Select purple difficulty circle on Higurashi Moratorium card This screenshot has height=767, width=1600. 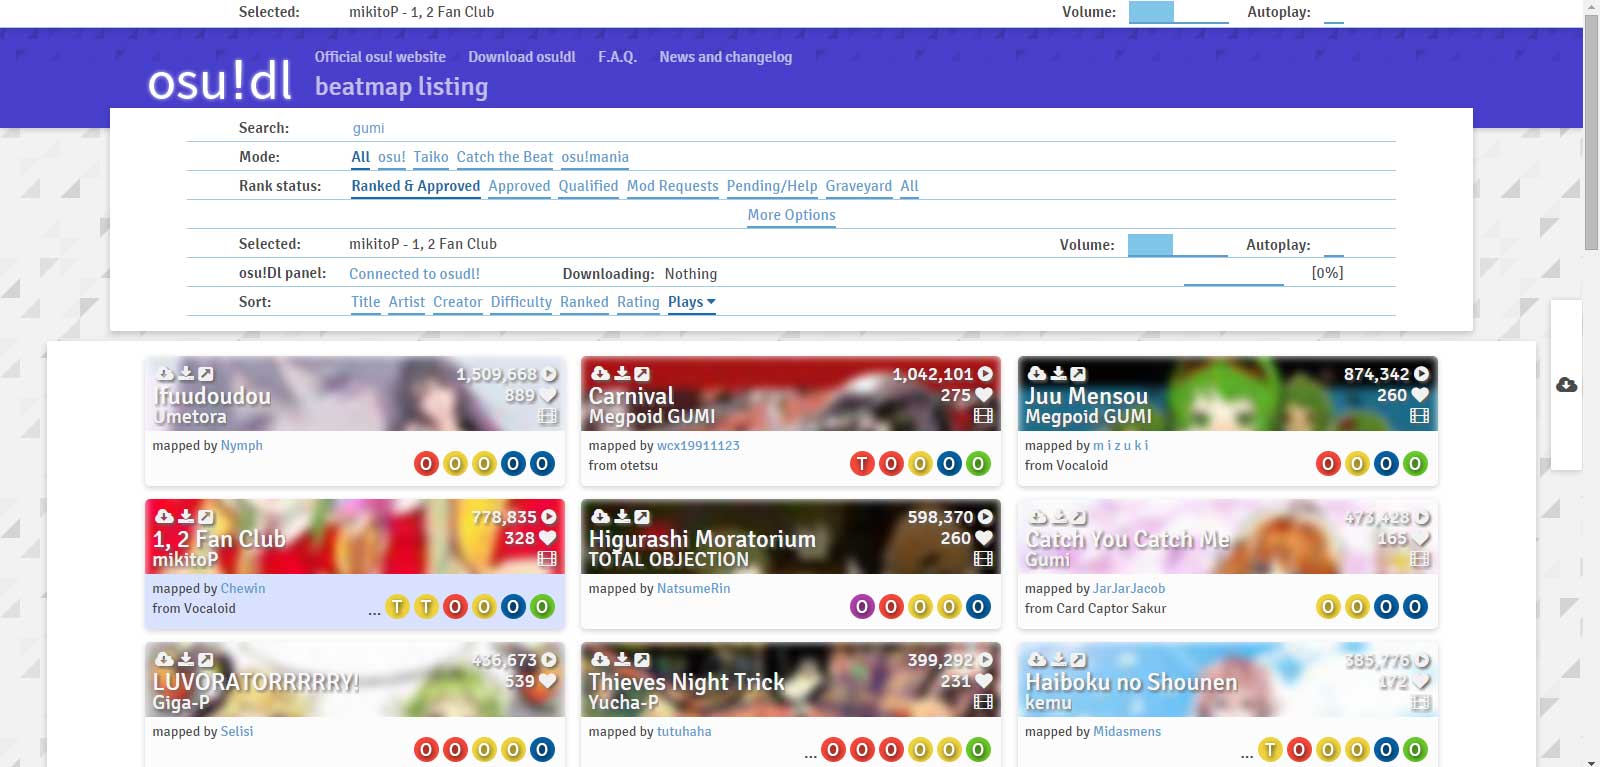click(x=862, y=607)
